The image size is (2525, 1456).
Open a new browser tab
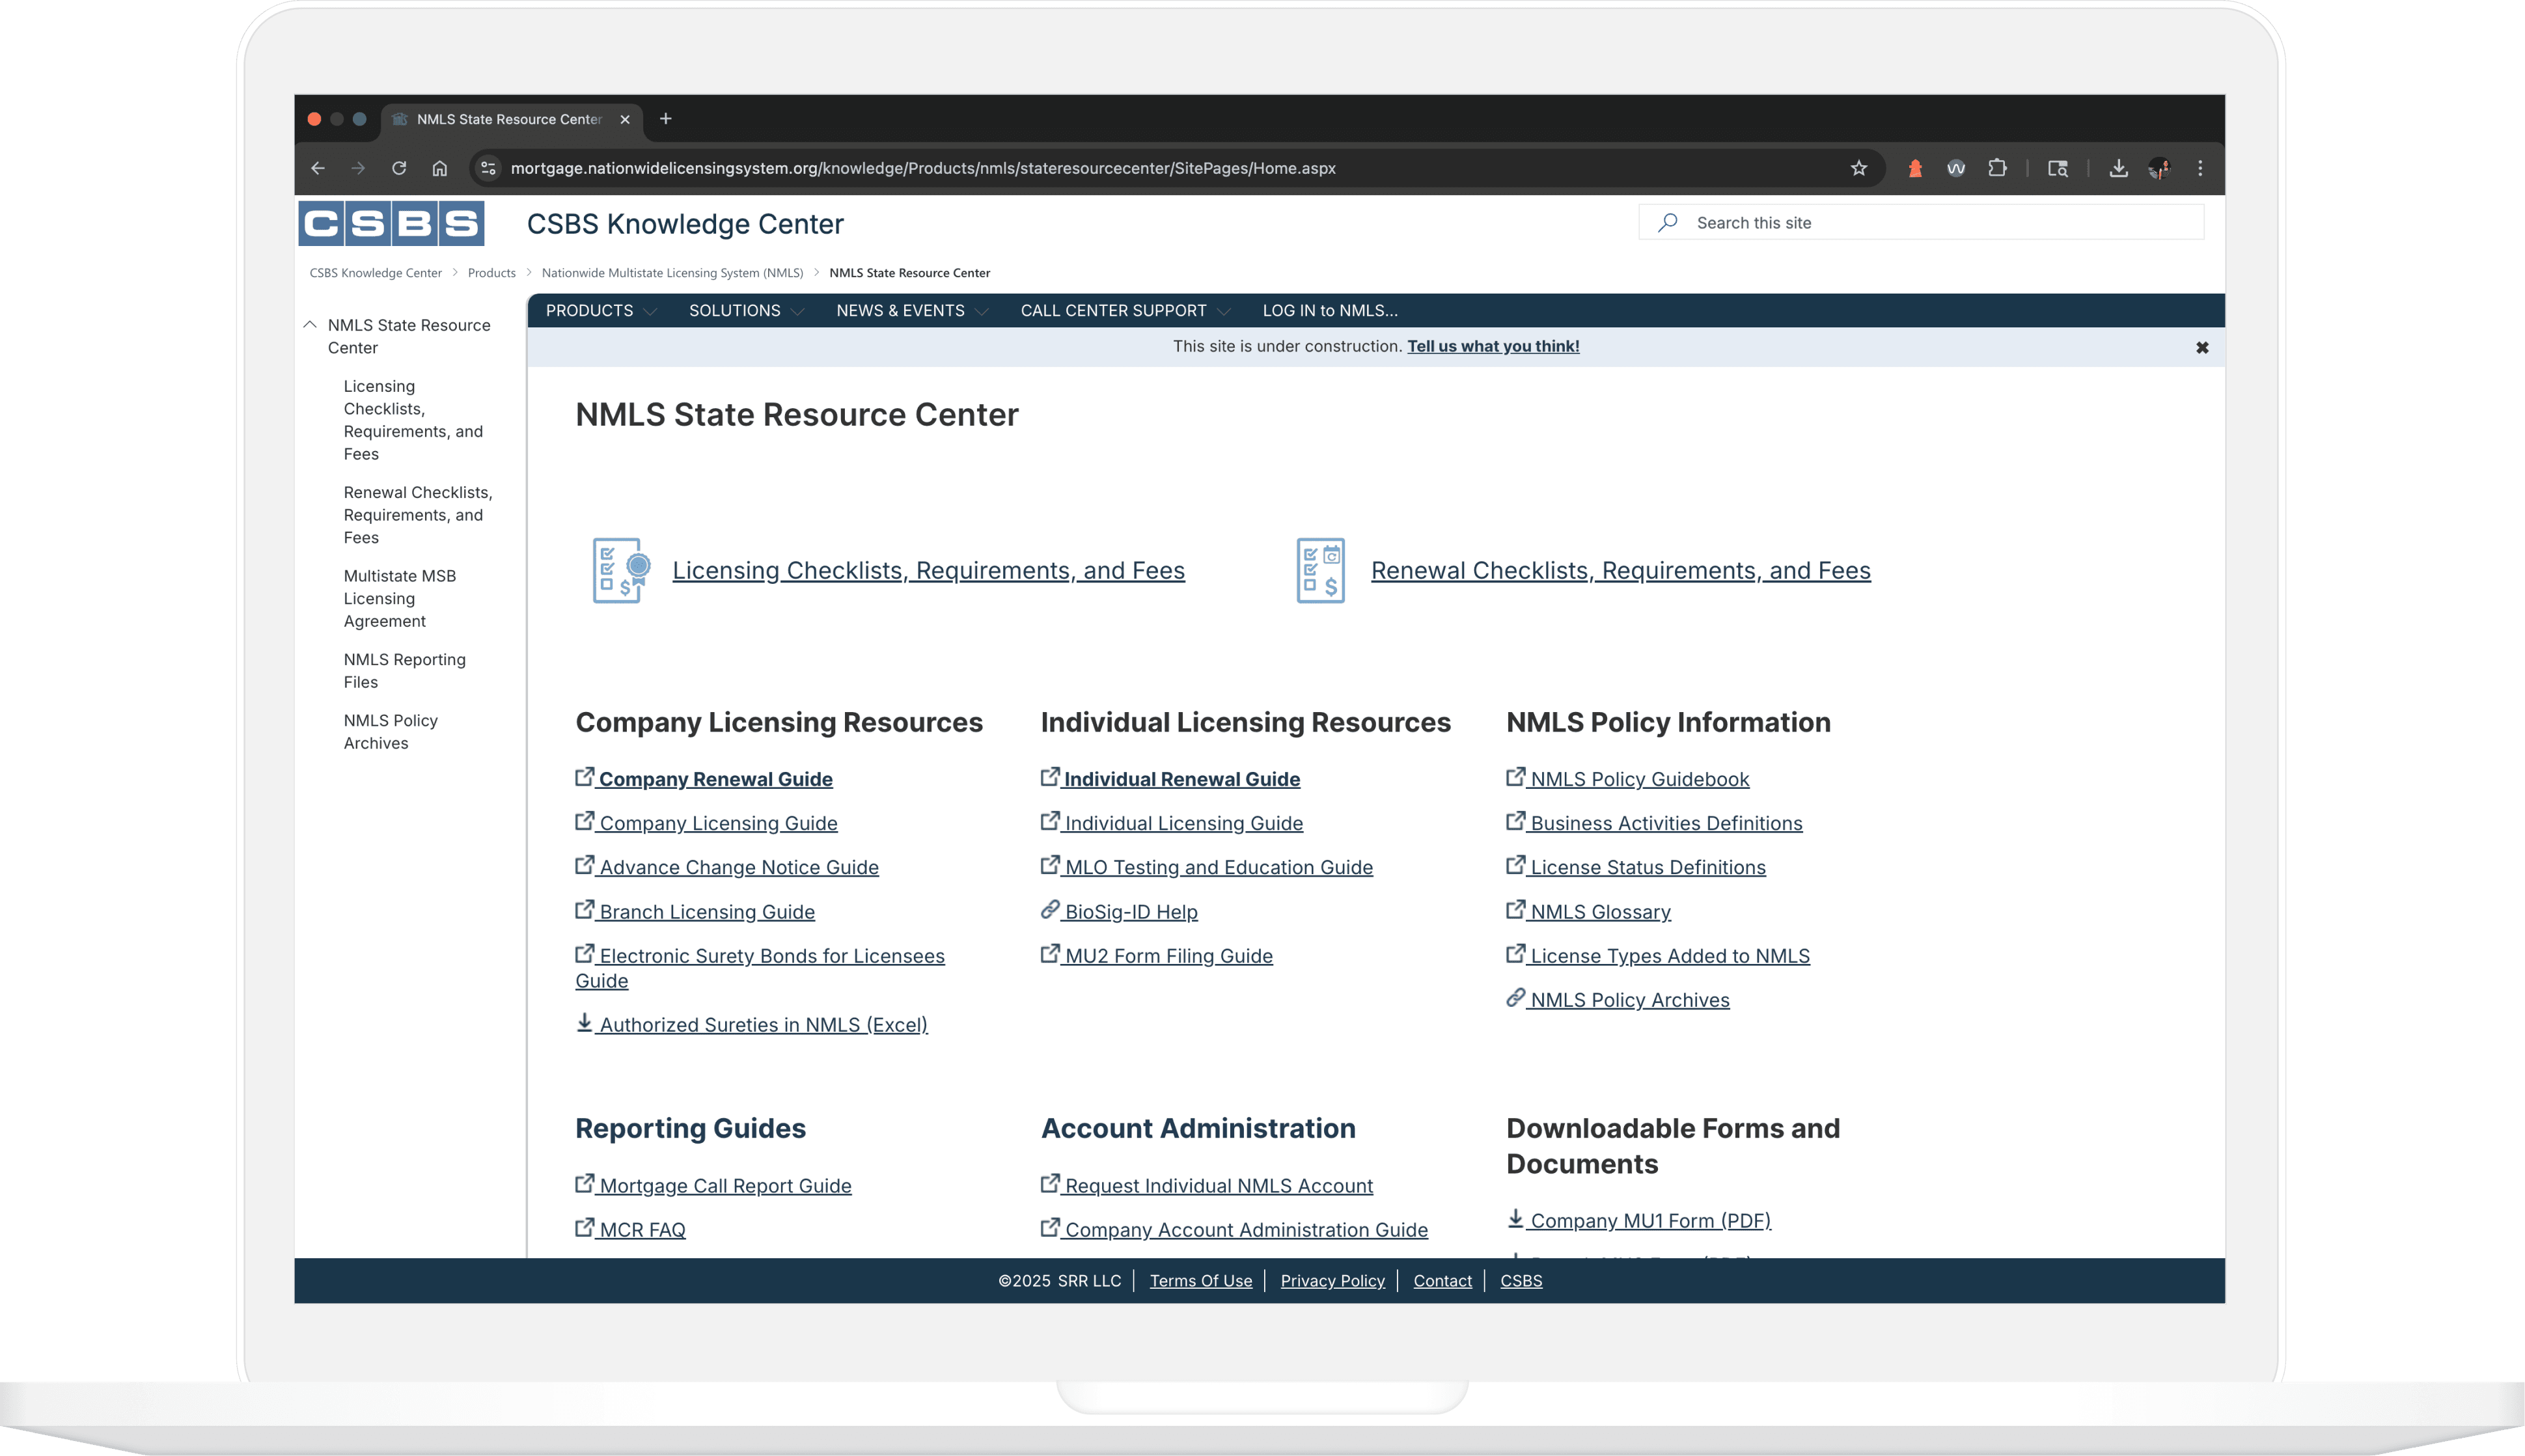click(x=666, y=119)
